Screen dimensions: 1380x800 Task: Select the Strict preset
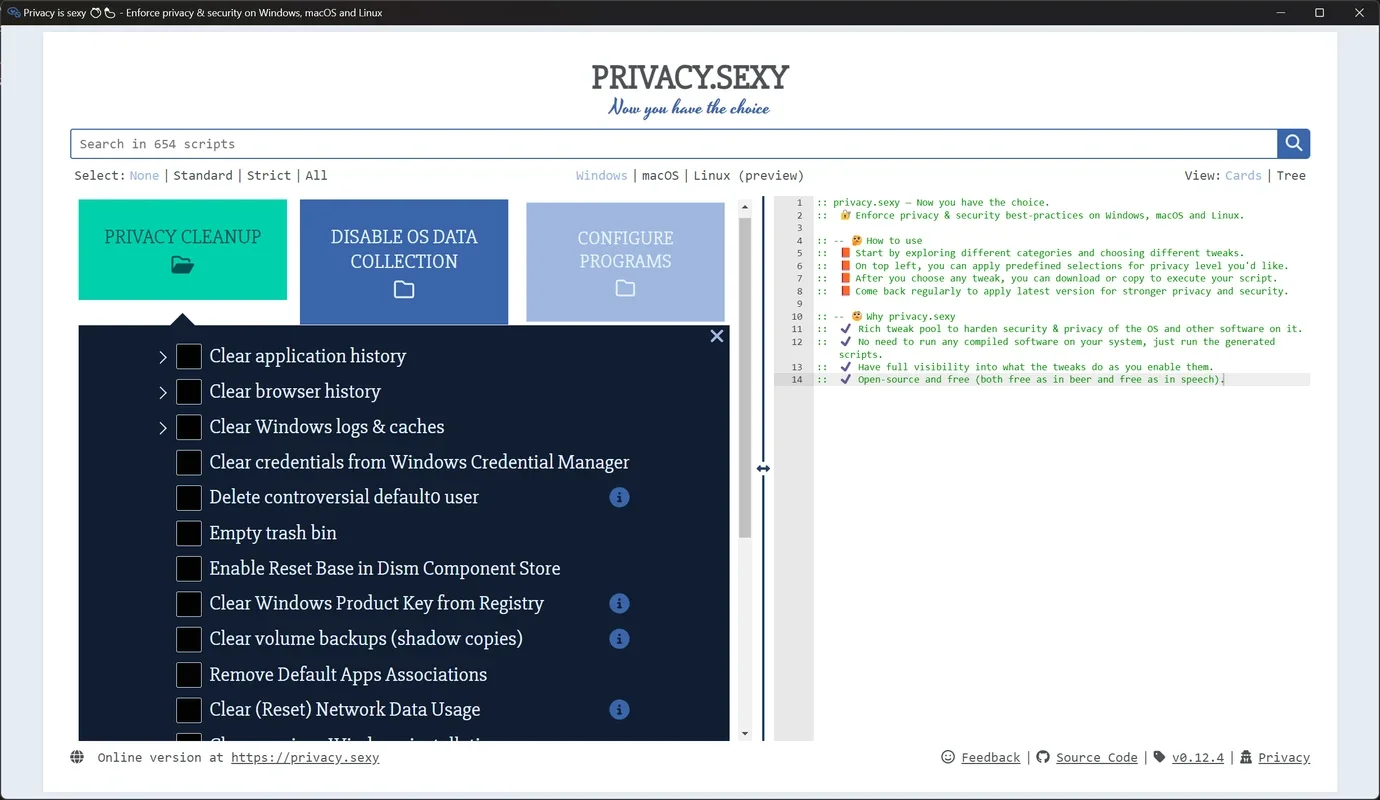(x=269, y=175)
